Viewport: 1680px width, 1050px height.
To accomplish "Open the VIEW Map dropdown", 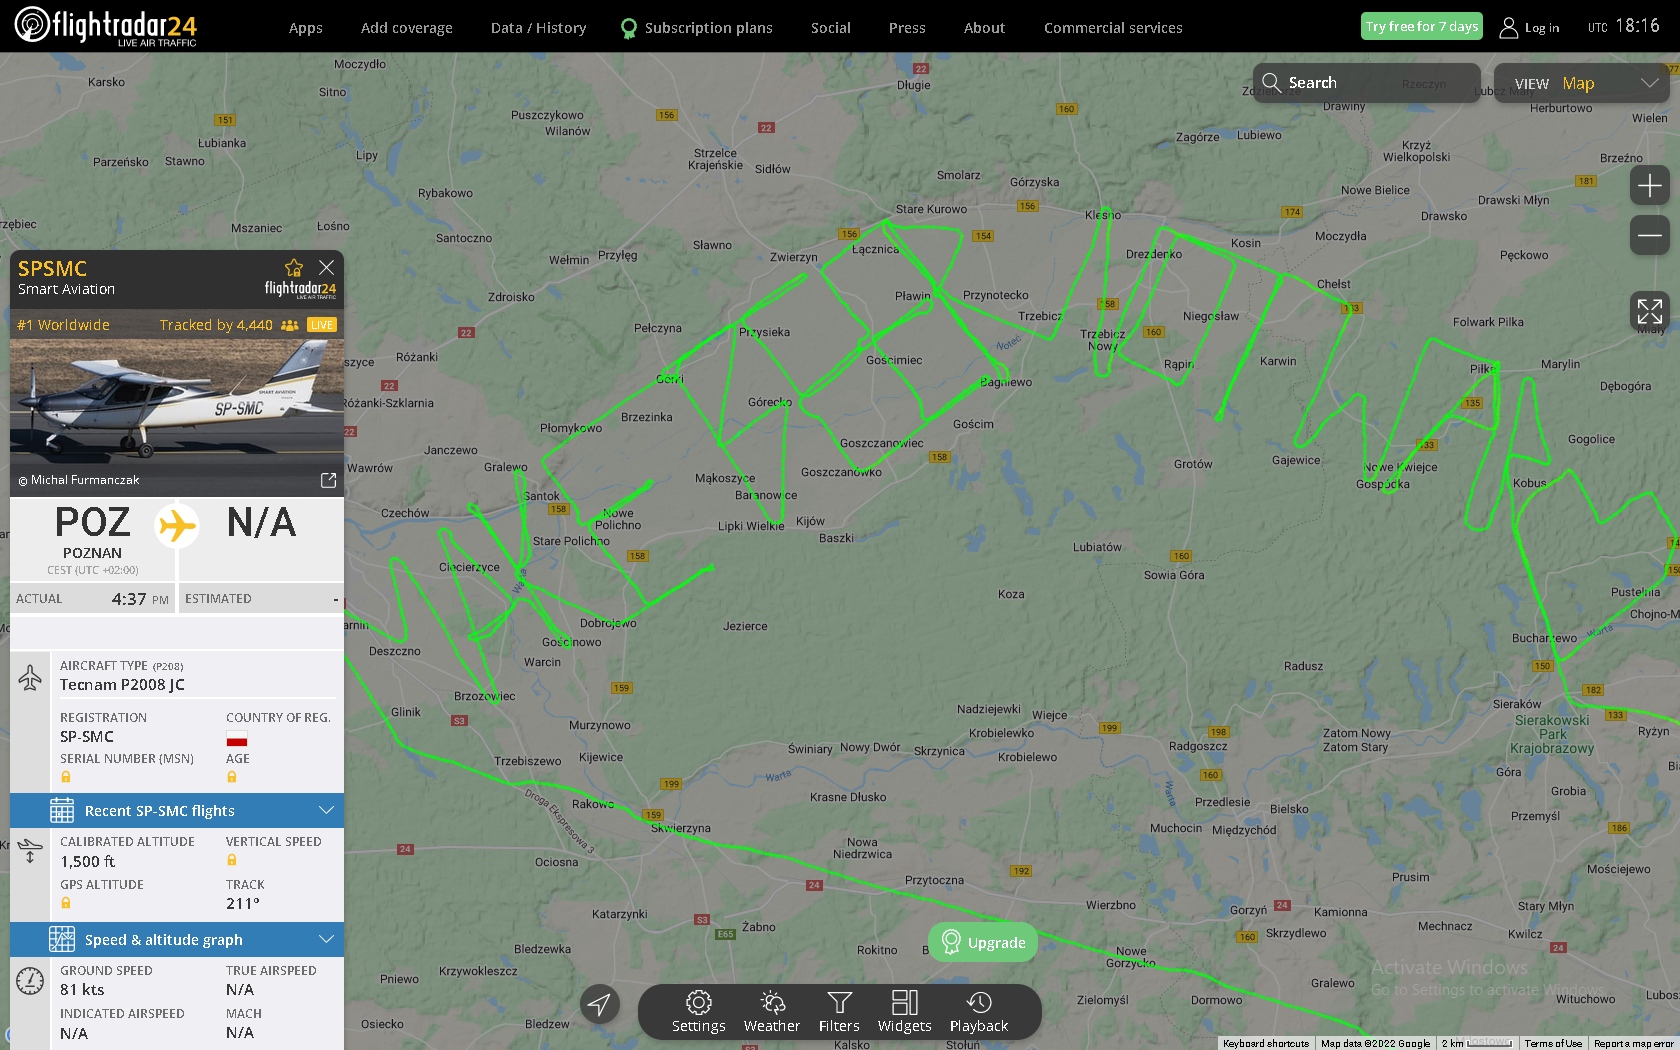I will pyautogui.click(x=1581, y=84).
